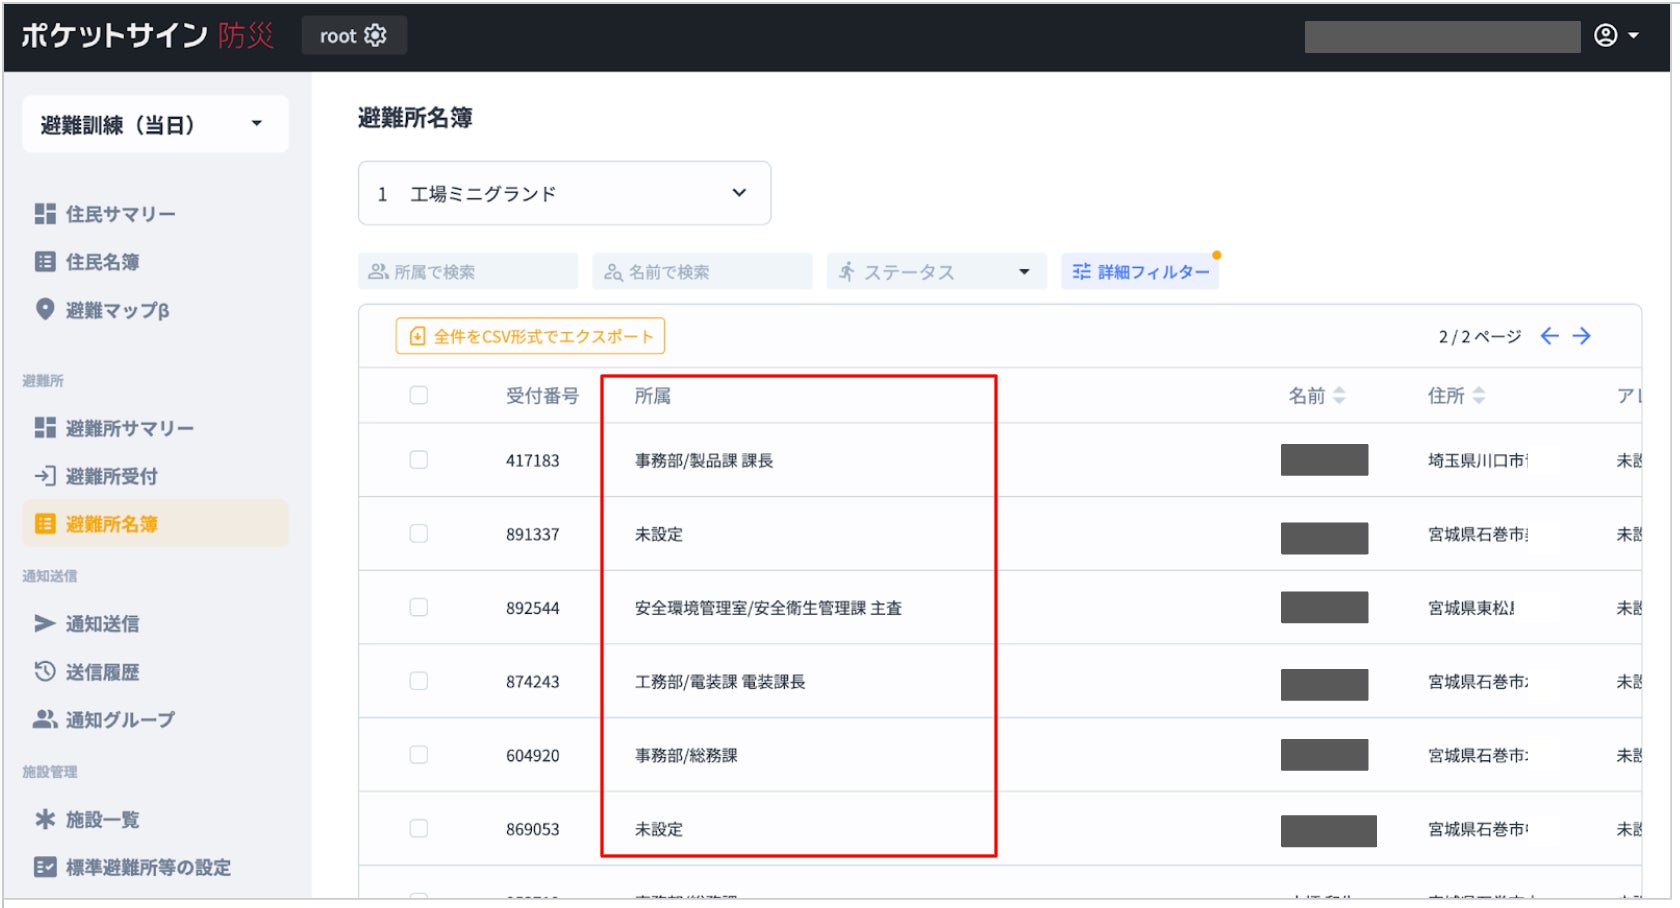1680x908 pixels.
Task: Open 通知グループ in the sidebar
Action: pyautogui.click(x=119, y=720)
